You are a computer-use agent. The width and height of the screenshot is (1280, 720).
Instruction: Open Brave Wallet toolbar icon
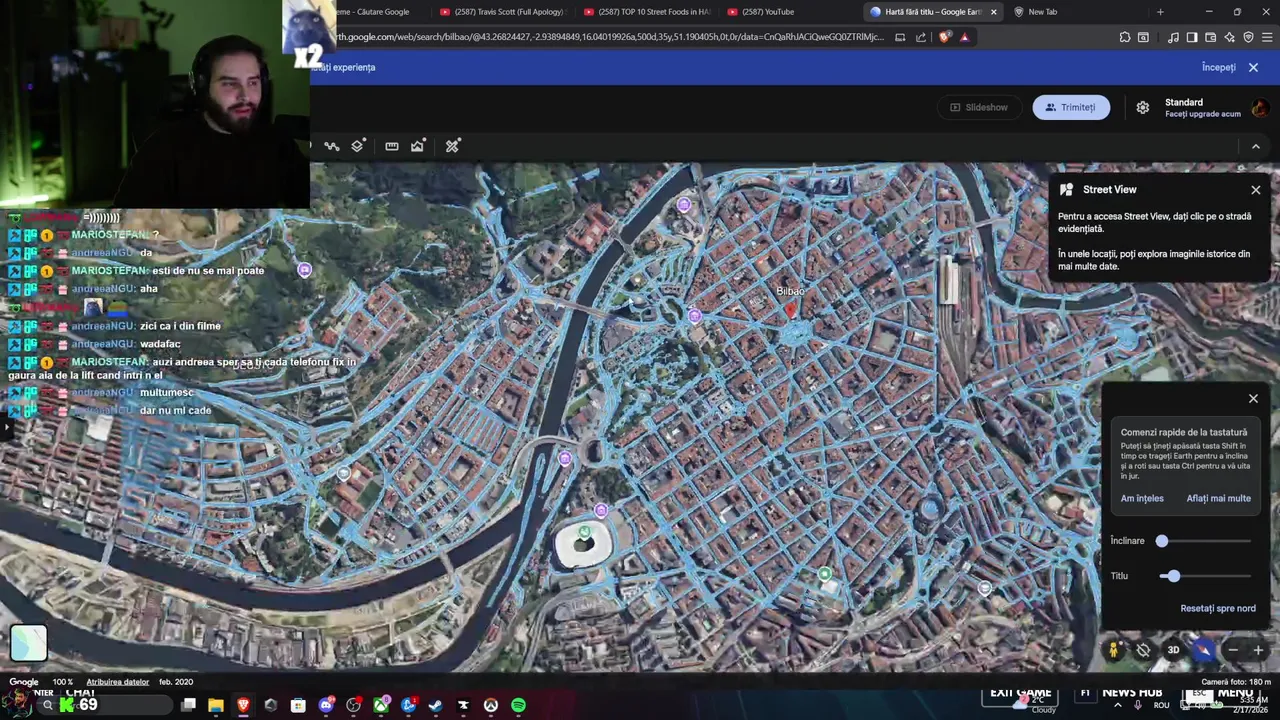[x=1211, y=37]
